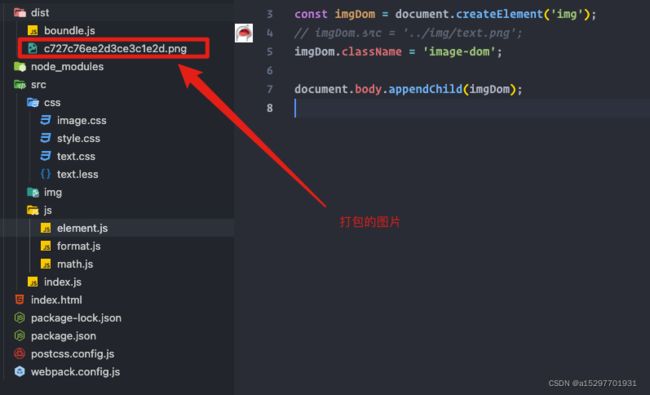The image size is (650, 395).
Task: Click the commented imgDom.src line
Action: pyautogui.click(x=408, y=33)
